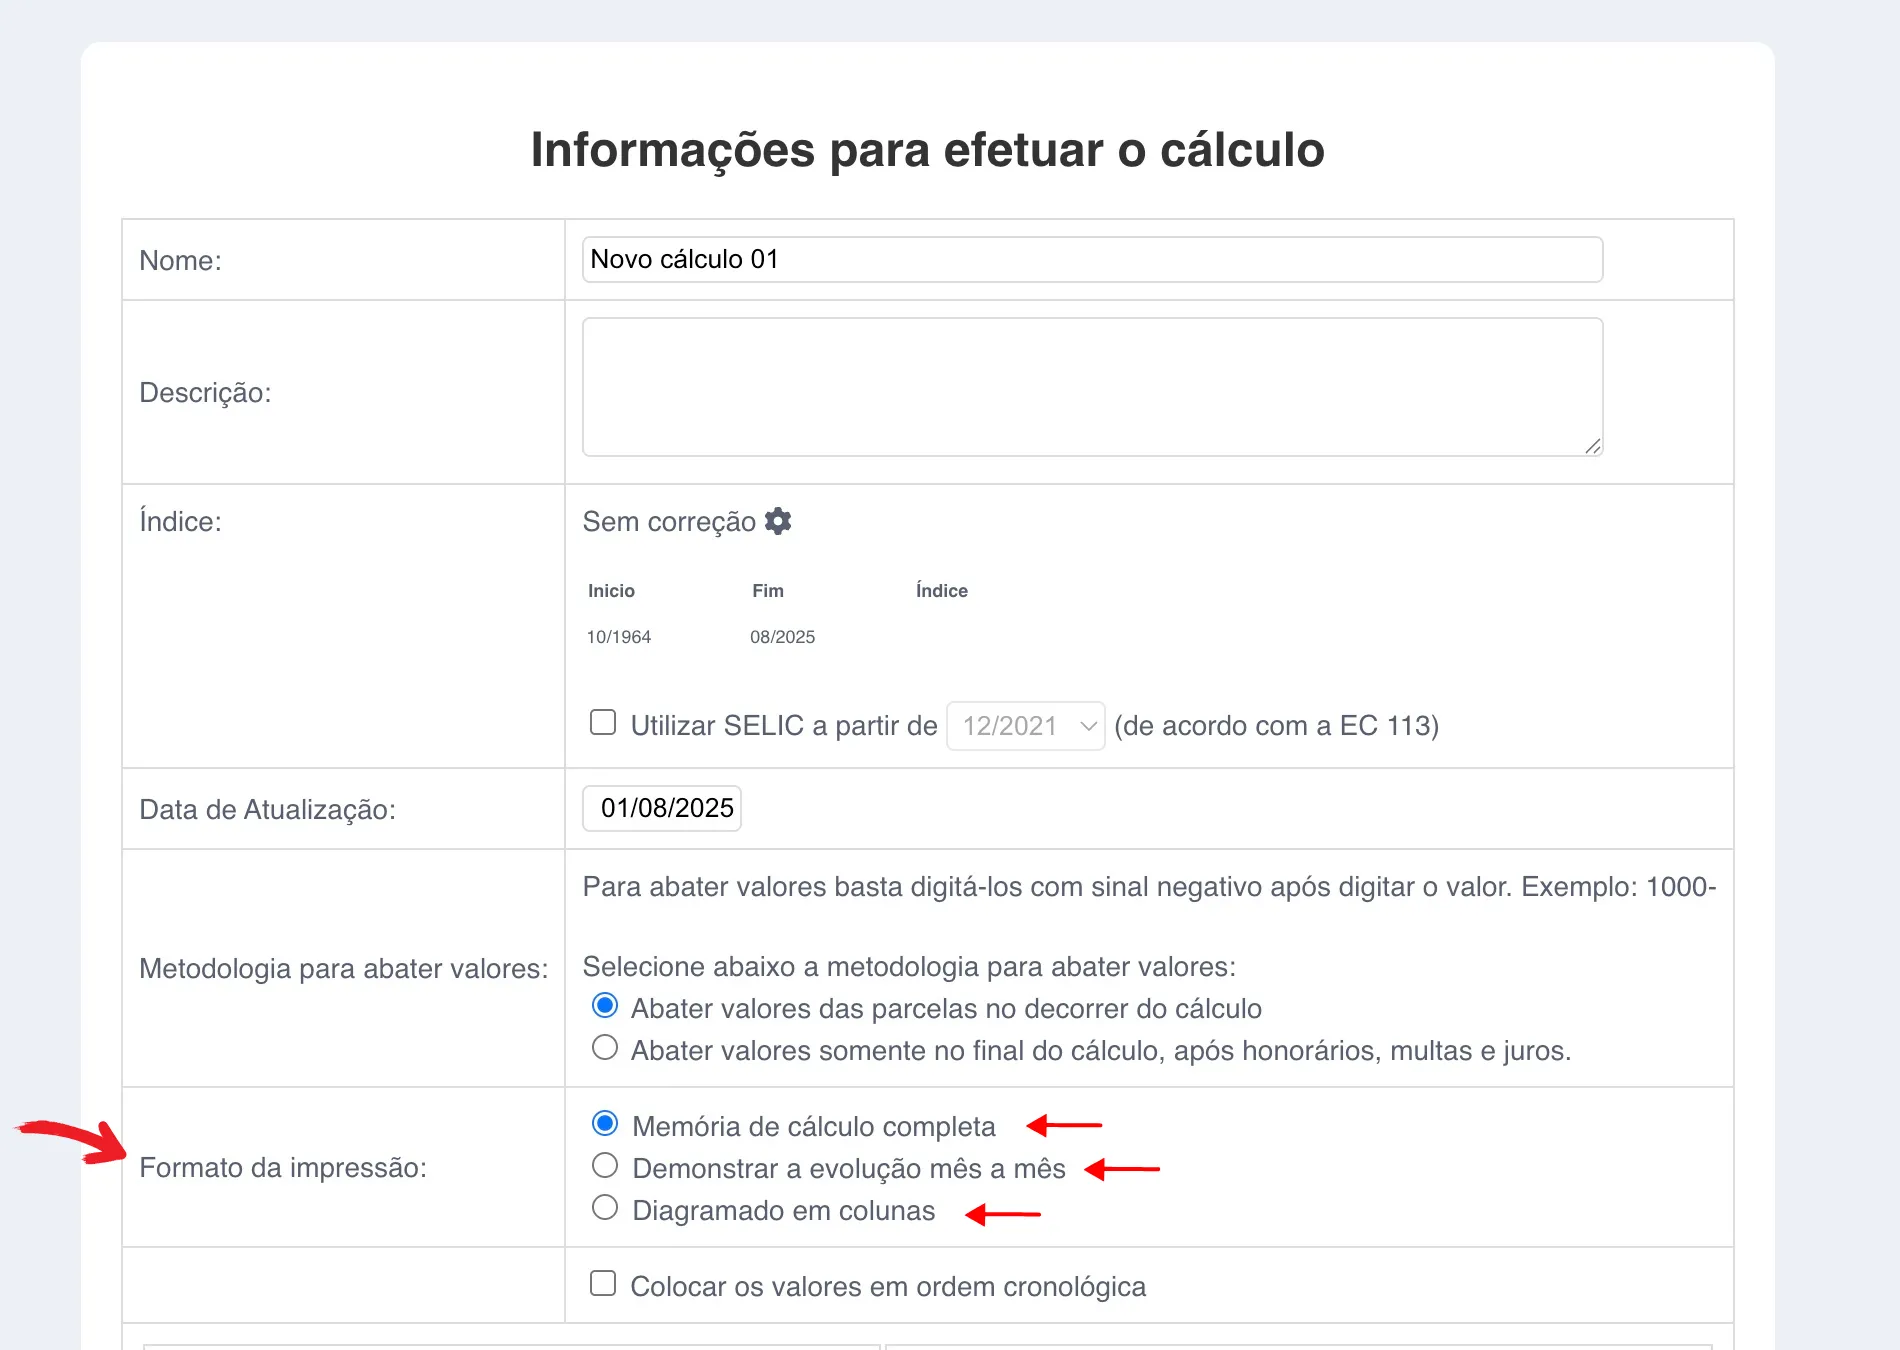Click the Fim column header
The image size is (1900, 1350).
768,591
